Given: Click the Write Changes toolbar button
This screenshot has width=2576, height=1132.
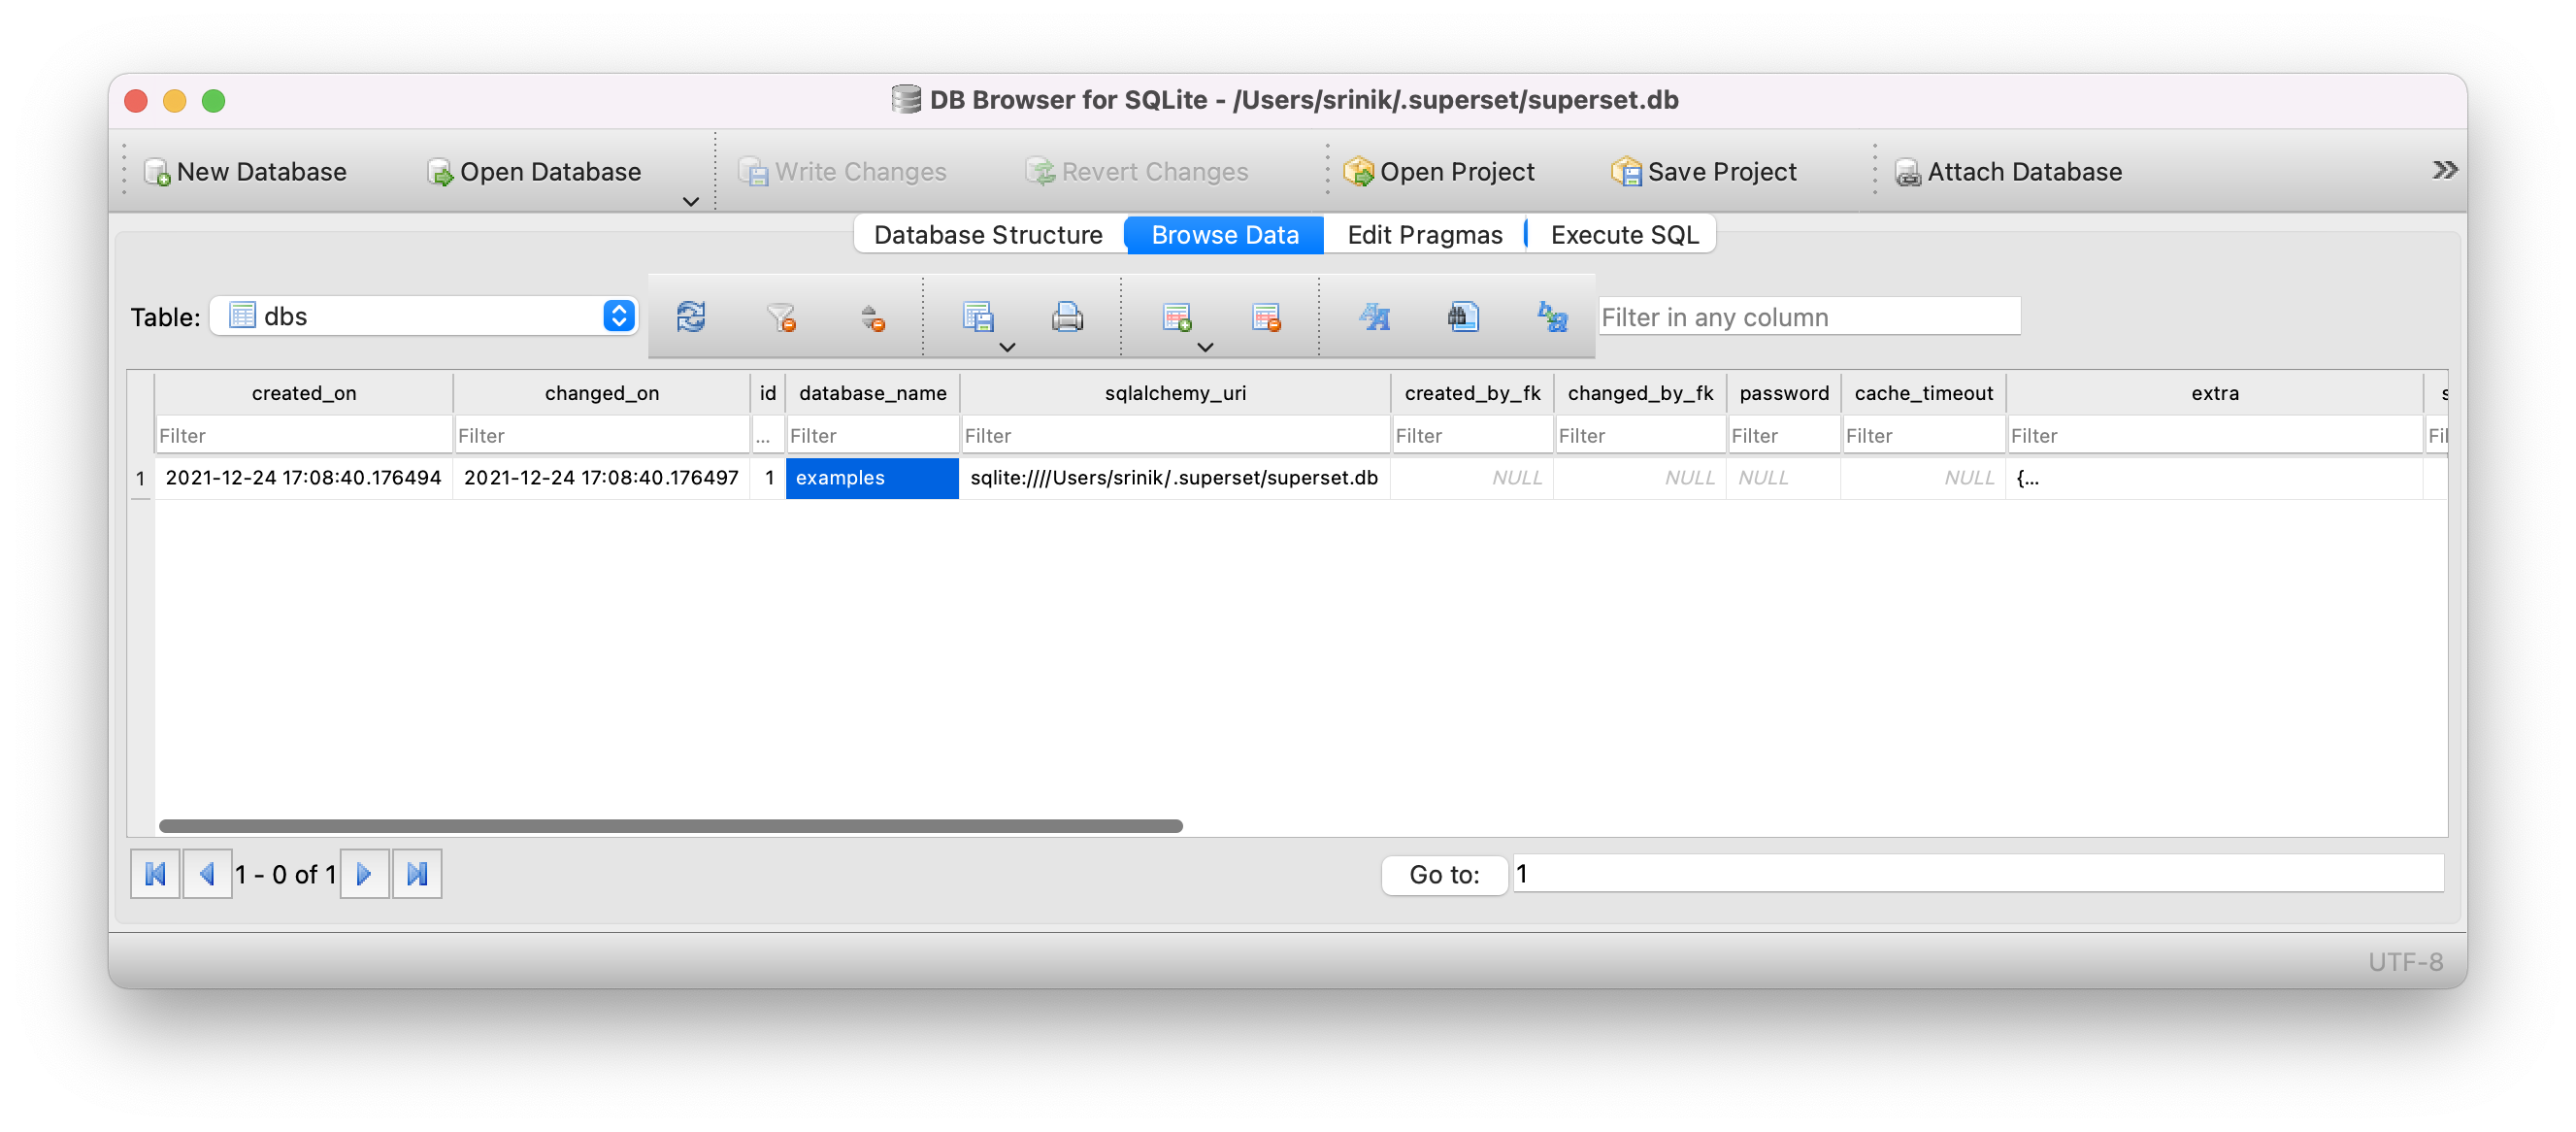Looking at the screenshot, I should click(842, 172).
